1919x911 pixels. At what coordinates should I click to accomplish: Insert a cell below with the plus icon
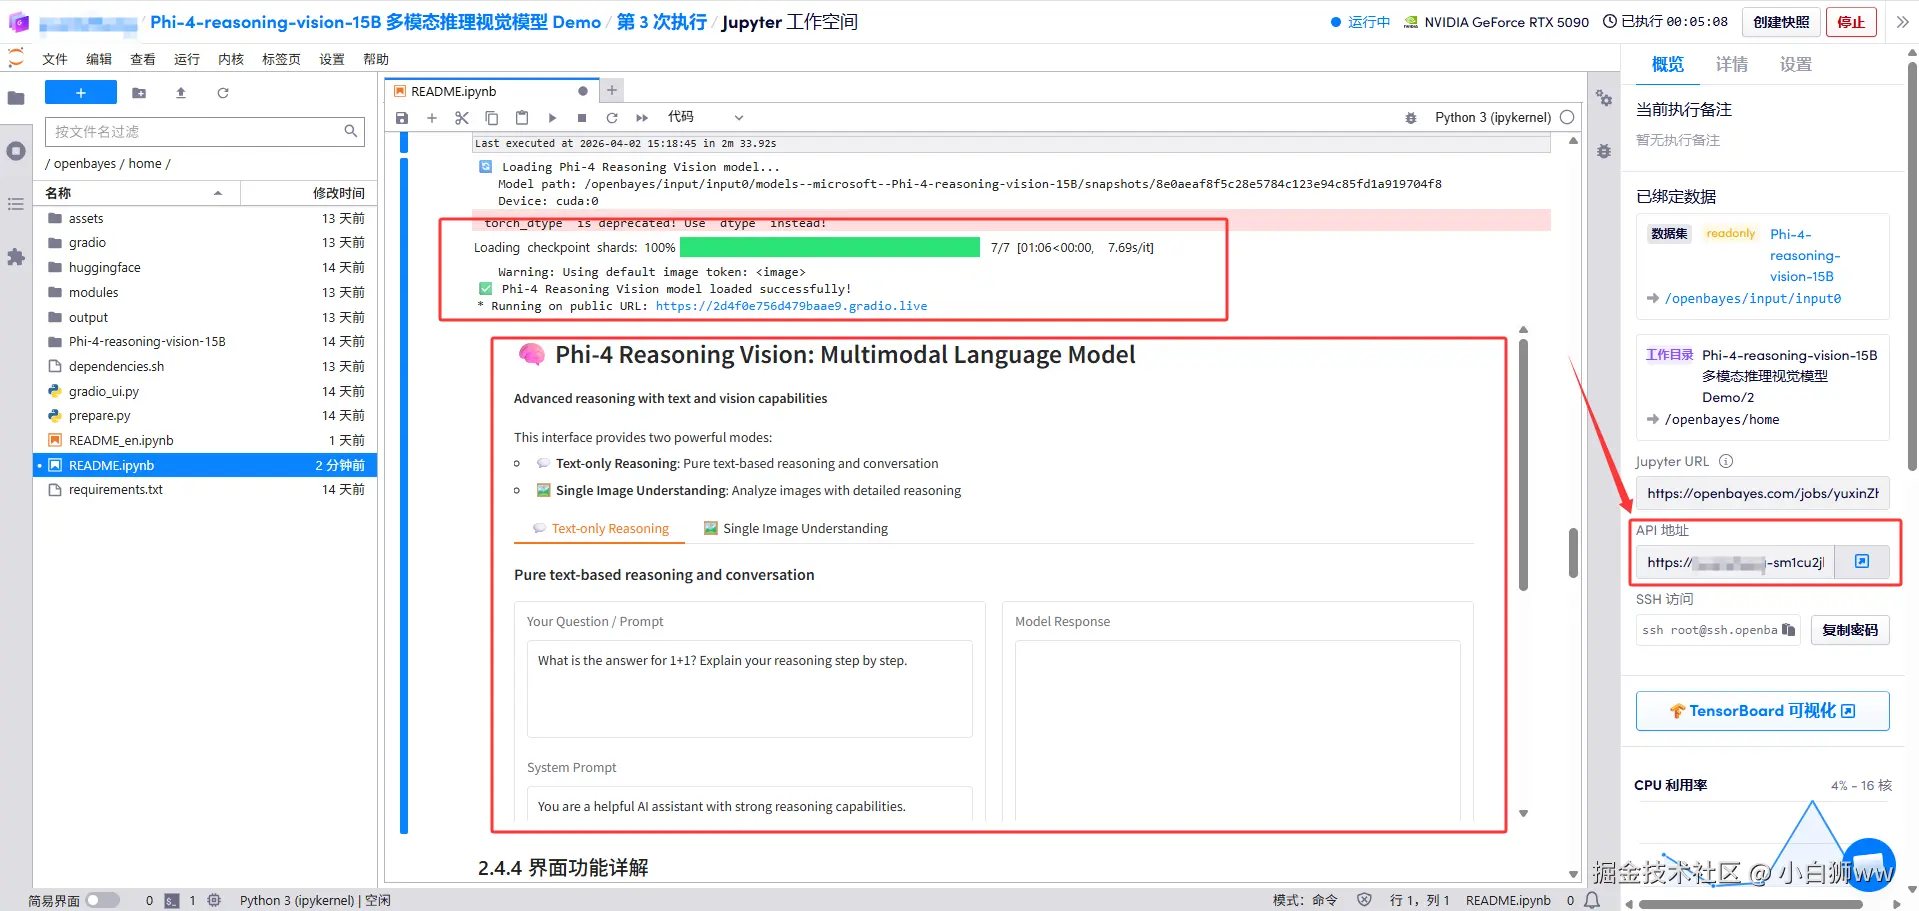tap(432, 118)
